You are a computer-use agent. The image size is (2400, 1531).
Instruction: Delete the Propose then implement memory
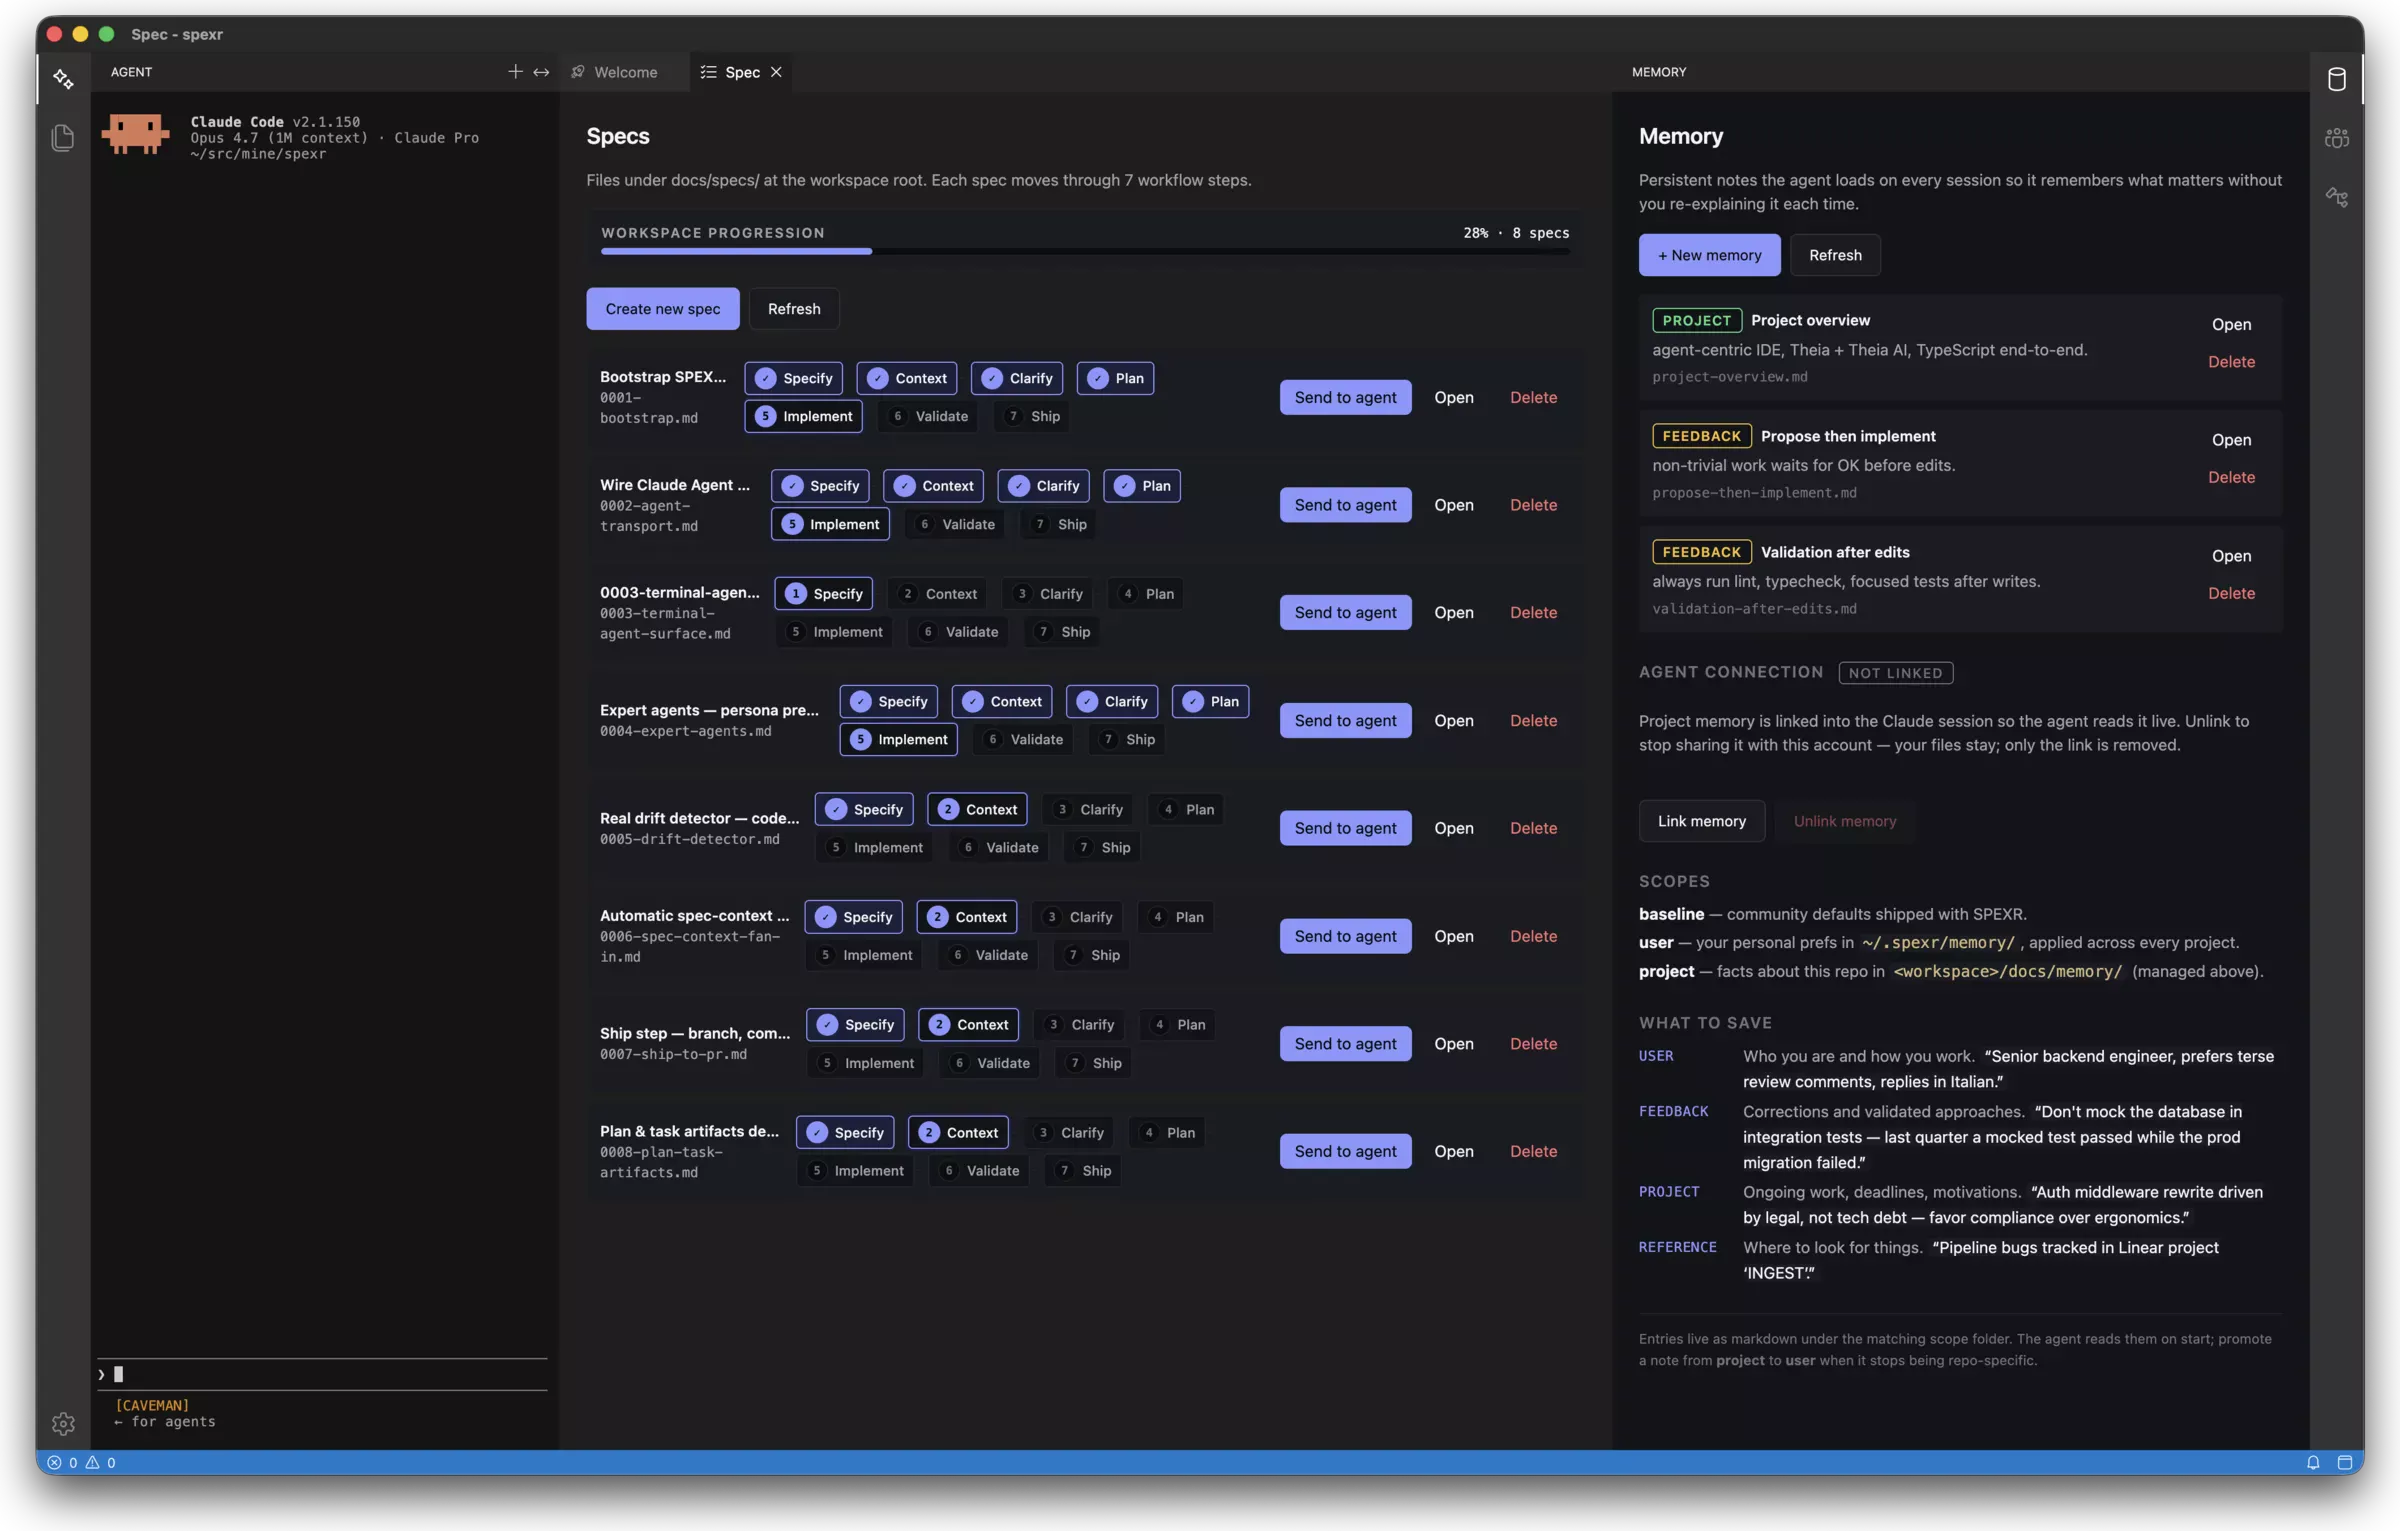point(2231,477)
